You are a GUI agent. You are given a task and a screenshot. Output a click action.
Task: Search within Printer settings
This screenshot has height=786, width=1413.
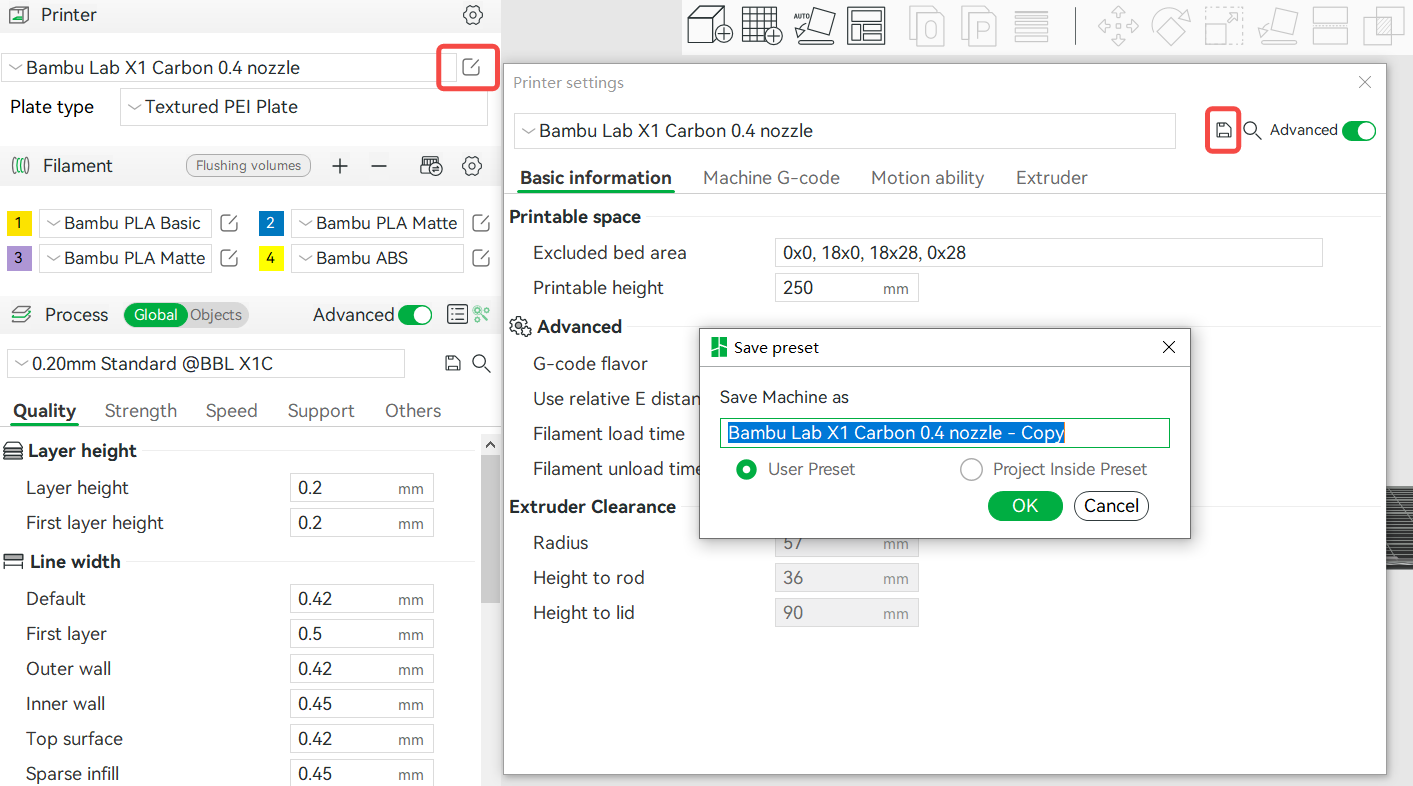(1252, 130)
